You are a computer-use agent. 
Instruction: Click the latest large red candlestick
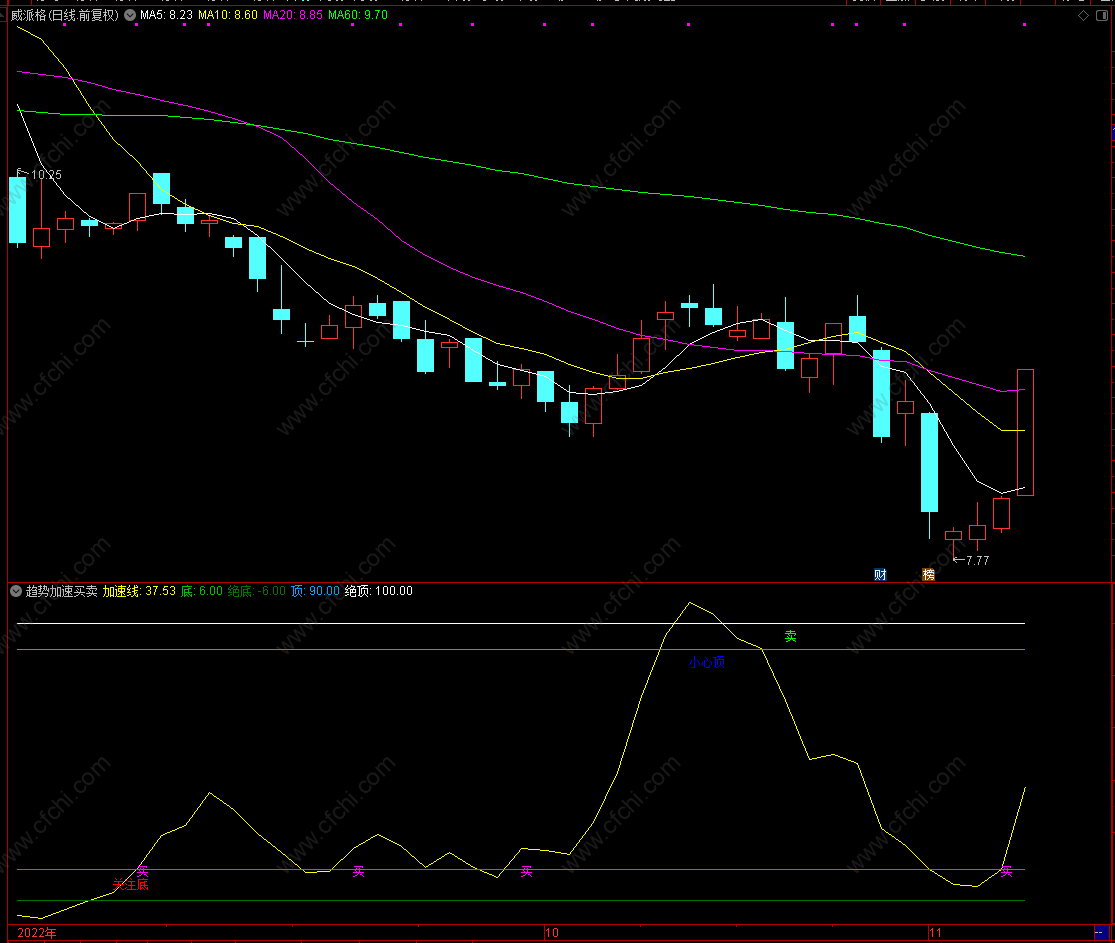click(1025, 432)
